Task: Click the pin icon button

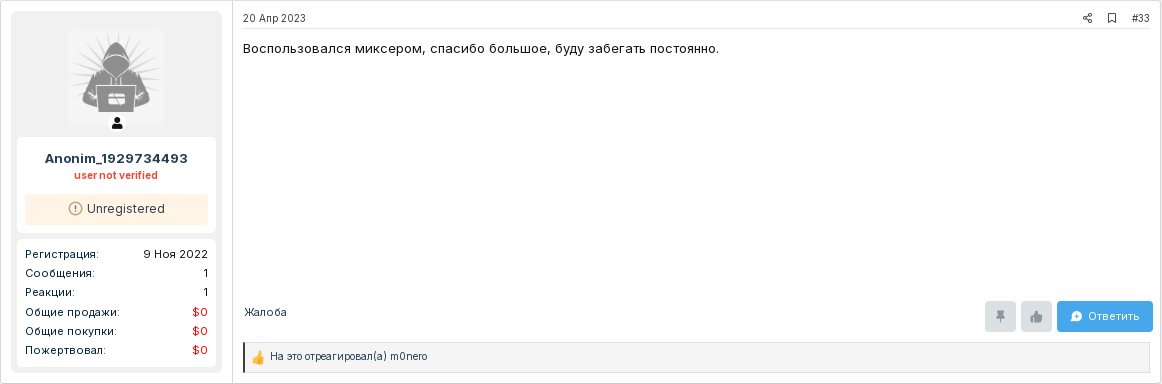Action: (x=1000, y=317)
